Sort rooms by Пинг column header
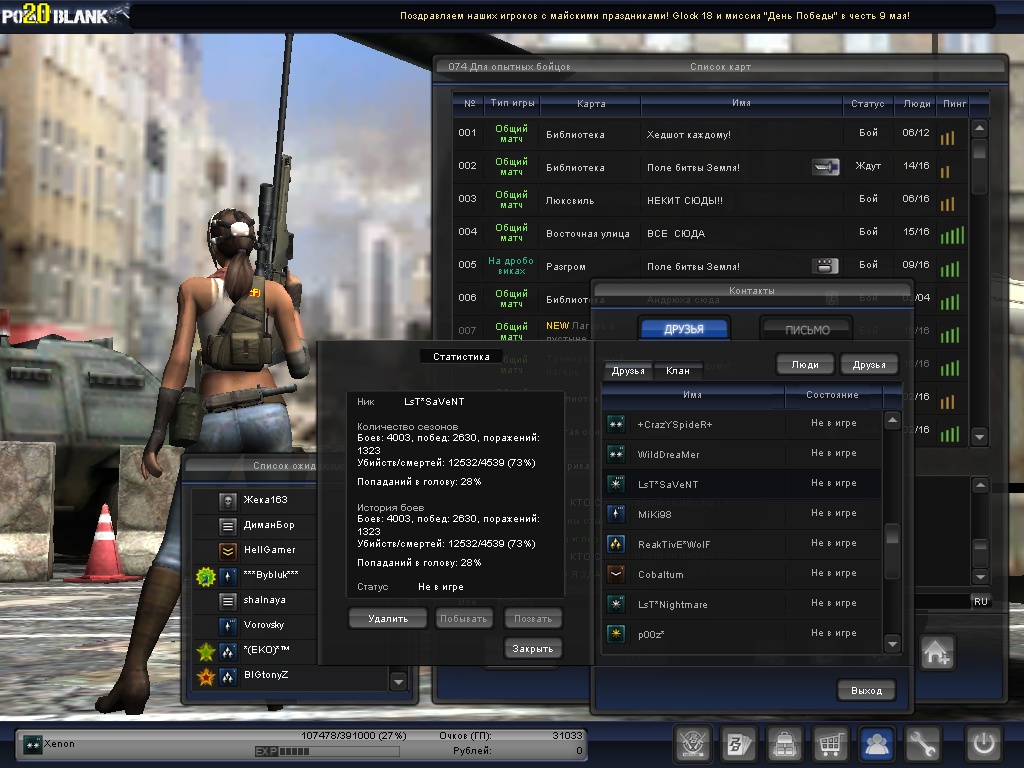 (x=952, y=103)
